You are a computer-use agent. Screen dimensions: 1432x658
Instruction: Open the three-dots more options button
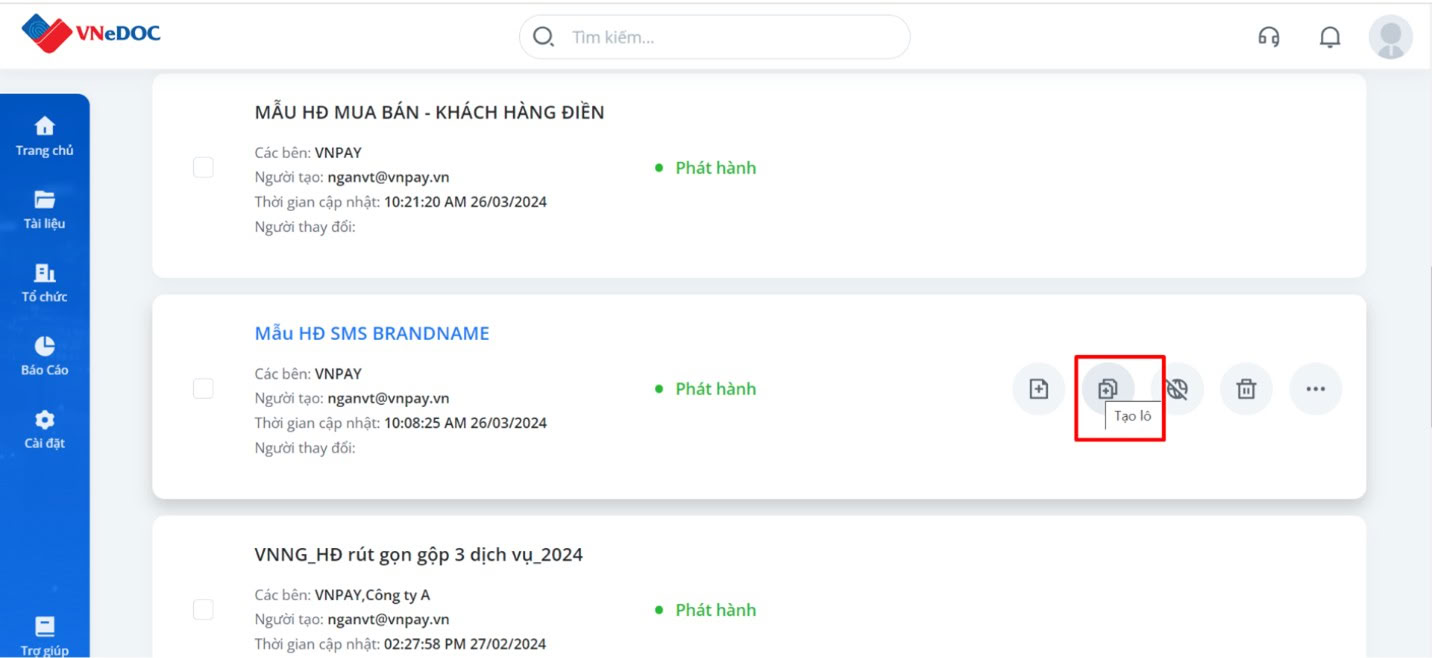pyautogui.click(x=1316, y=389)
